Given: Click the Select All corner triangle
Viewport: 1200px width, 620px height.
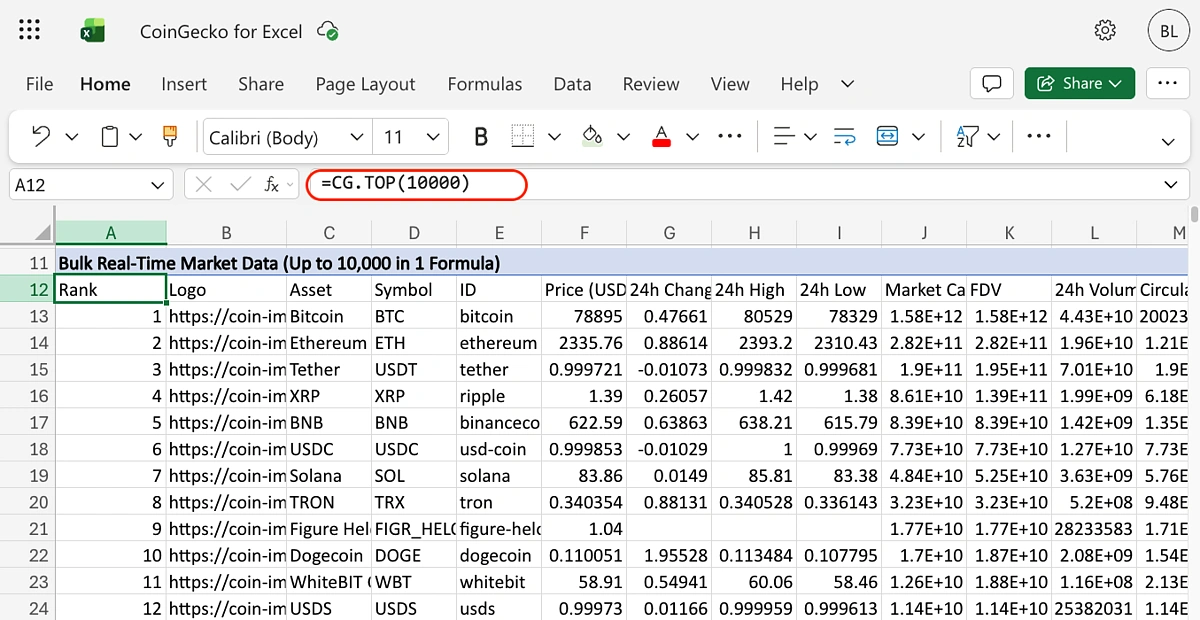Looking at the screenshot, I should pyautogui.click(x=42, y=233).
